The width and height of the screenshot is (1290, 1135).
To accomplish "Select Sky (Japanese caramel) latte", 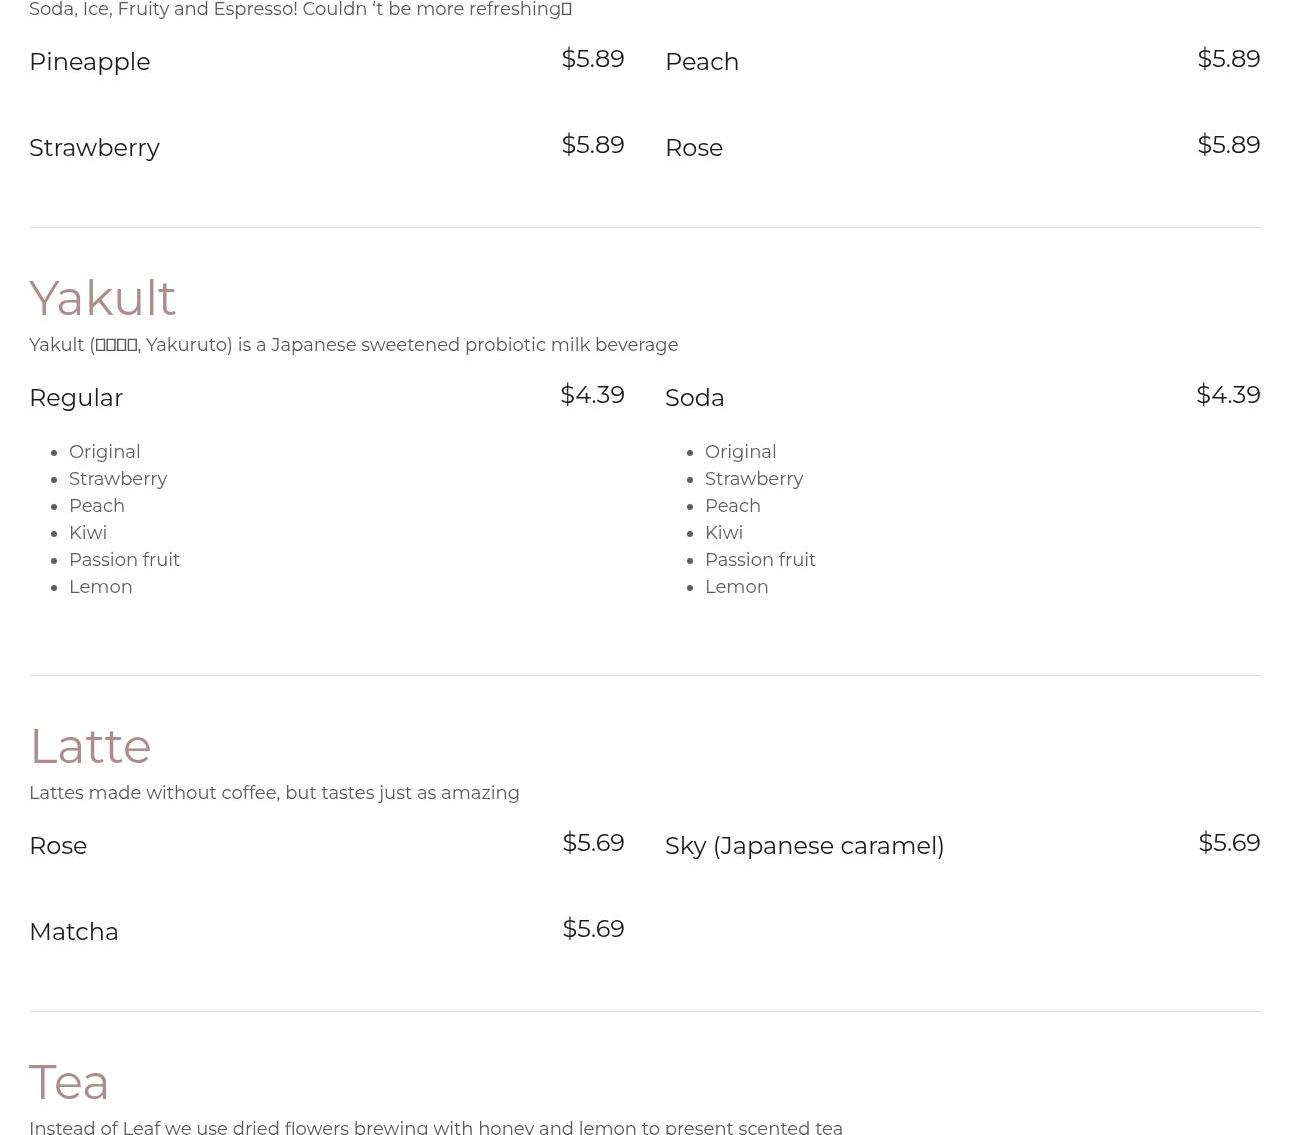I will point(804,846).
